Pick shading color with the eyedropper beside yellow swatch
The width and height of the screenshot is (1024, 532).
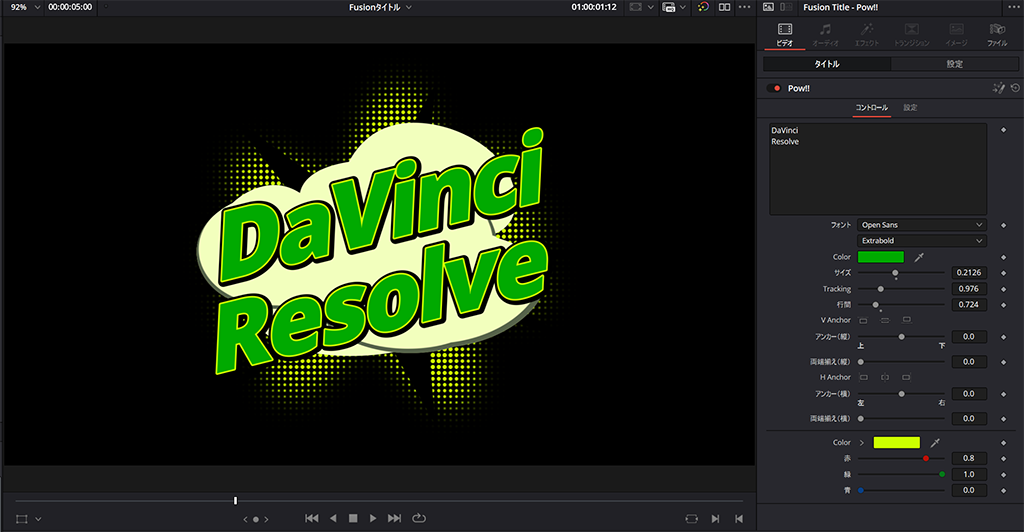pyautogui.click(x=935, y=443)
